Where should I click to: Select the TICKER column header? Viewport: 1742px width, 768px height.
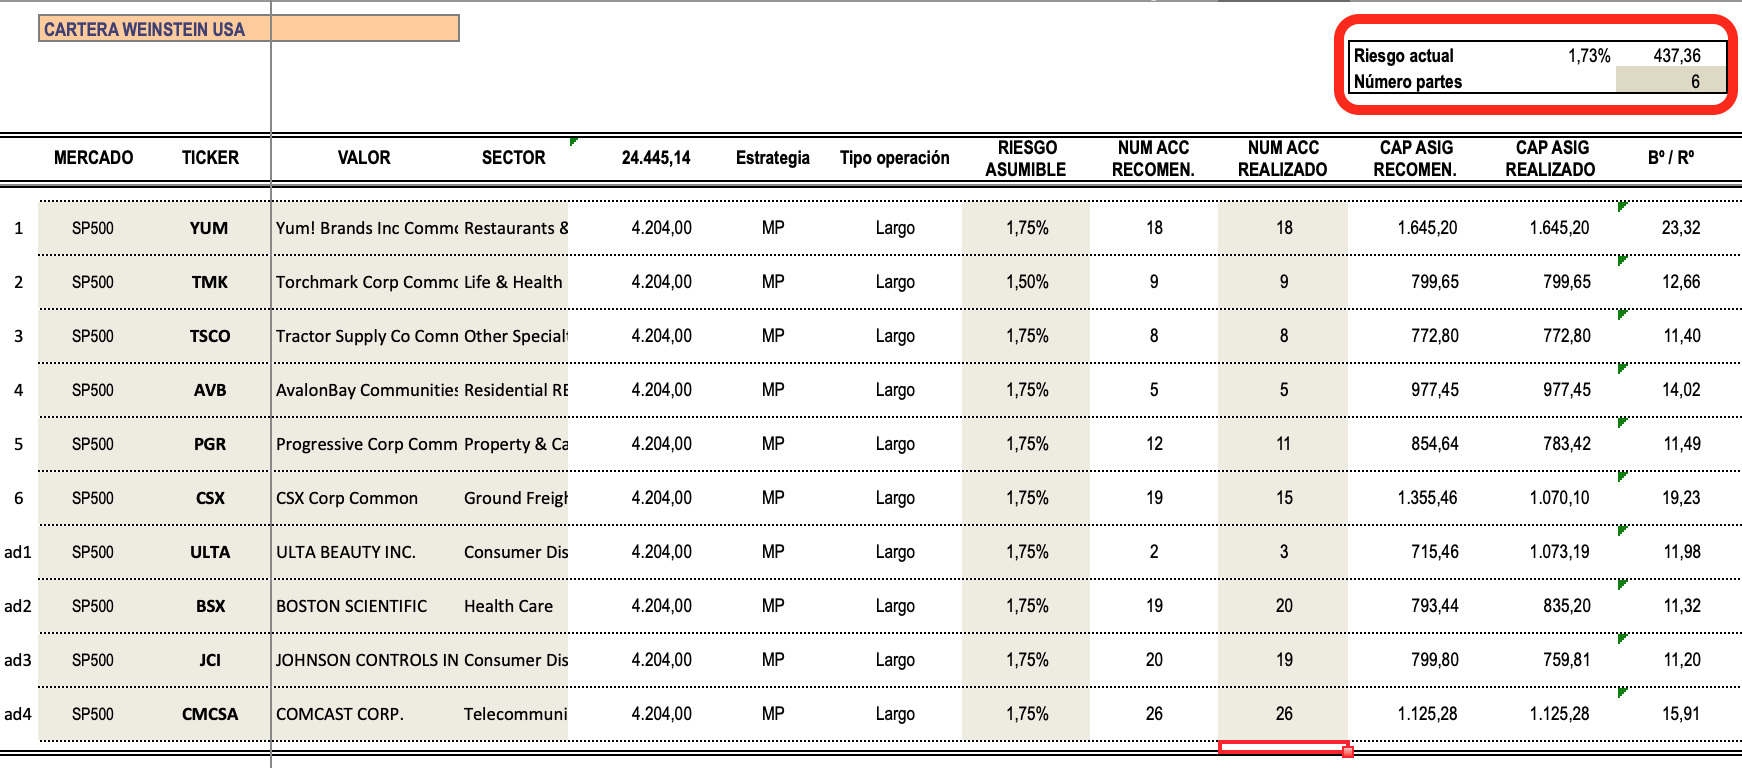(x=210, y=158)
